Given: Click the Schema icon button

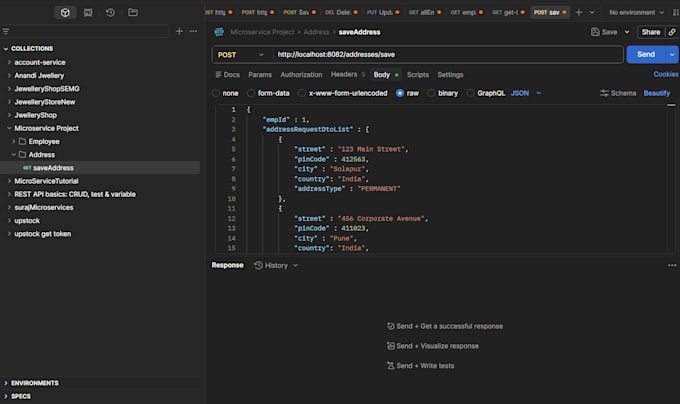Looking at the screenshot, I should point(618,93).
